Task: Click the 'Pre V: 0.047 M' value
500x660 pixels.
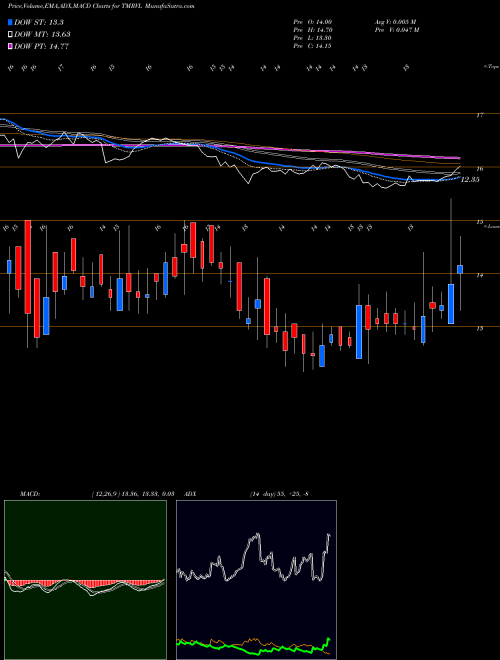Action: click(396, 30)
